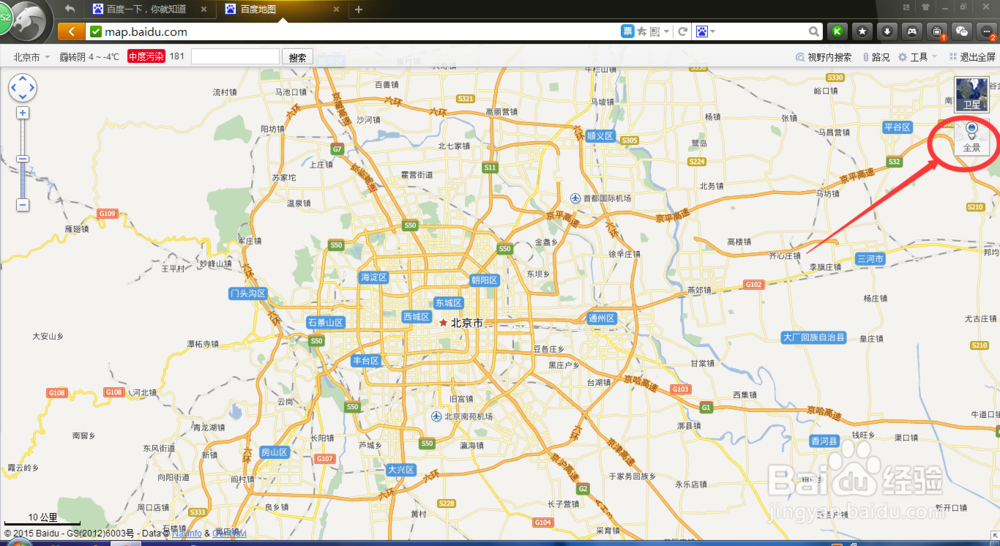The image size is (1000, 546).
Task: Open panorama (全景) street view button
Action: 971,137
